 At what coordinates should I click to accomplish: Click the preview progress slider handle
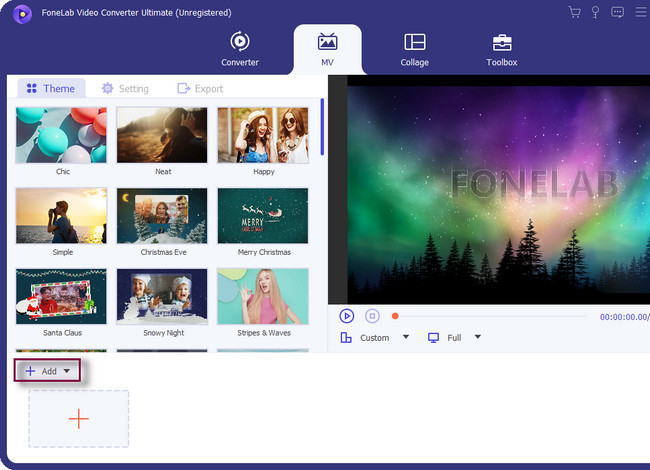395,316
